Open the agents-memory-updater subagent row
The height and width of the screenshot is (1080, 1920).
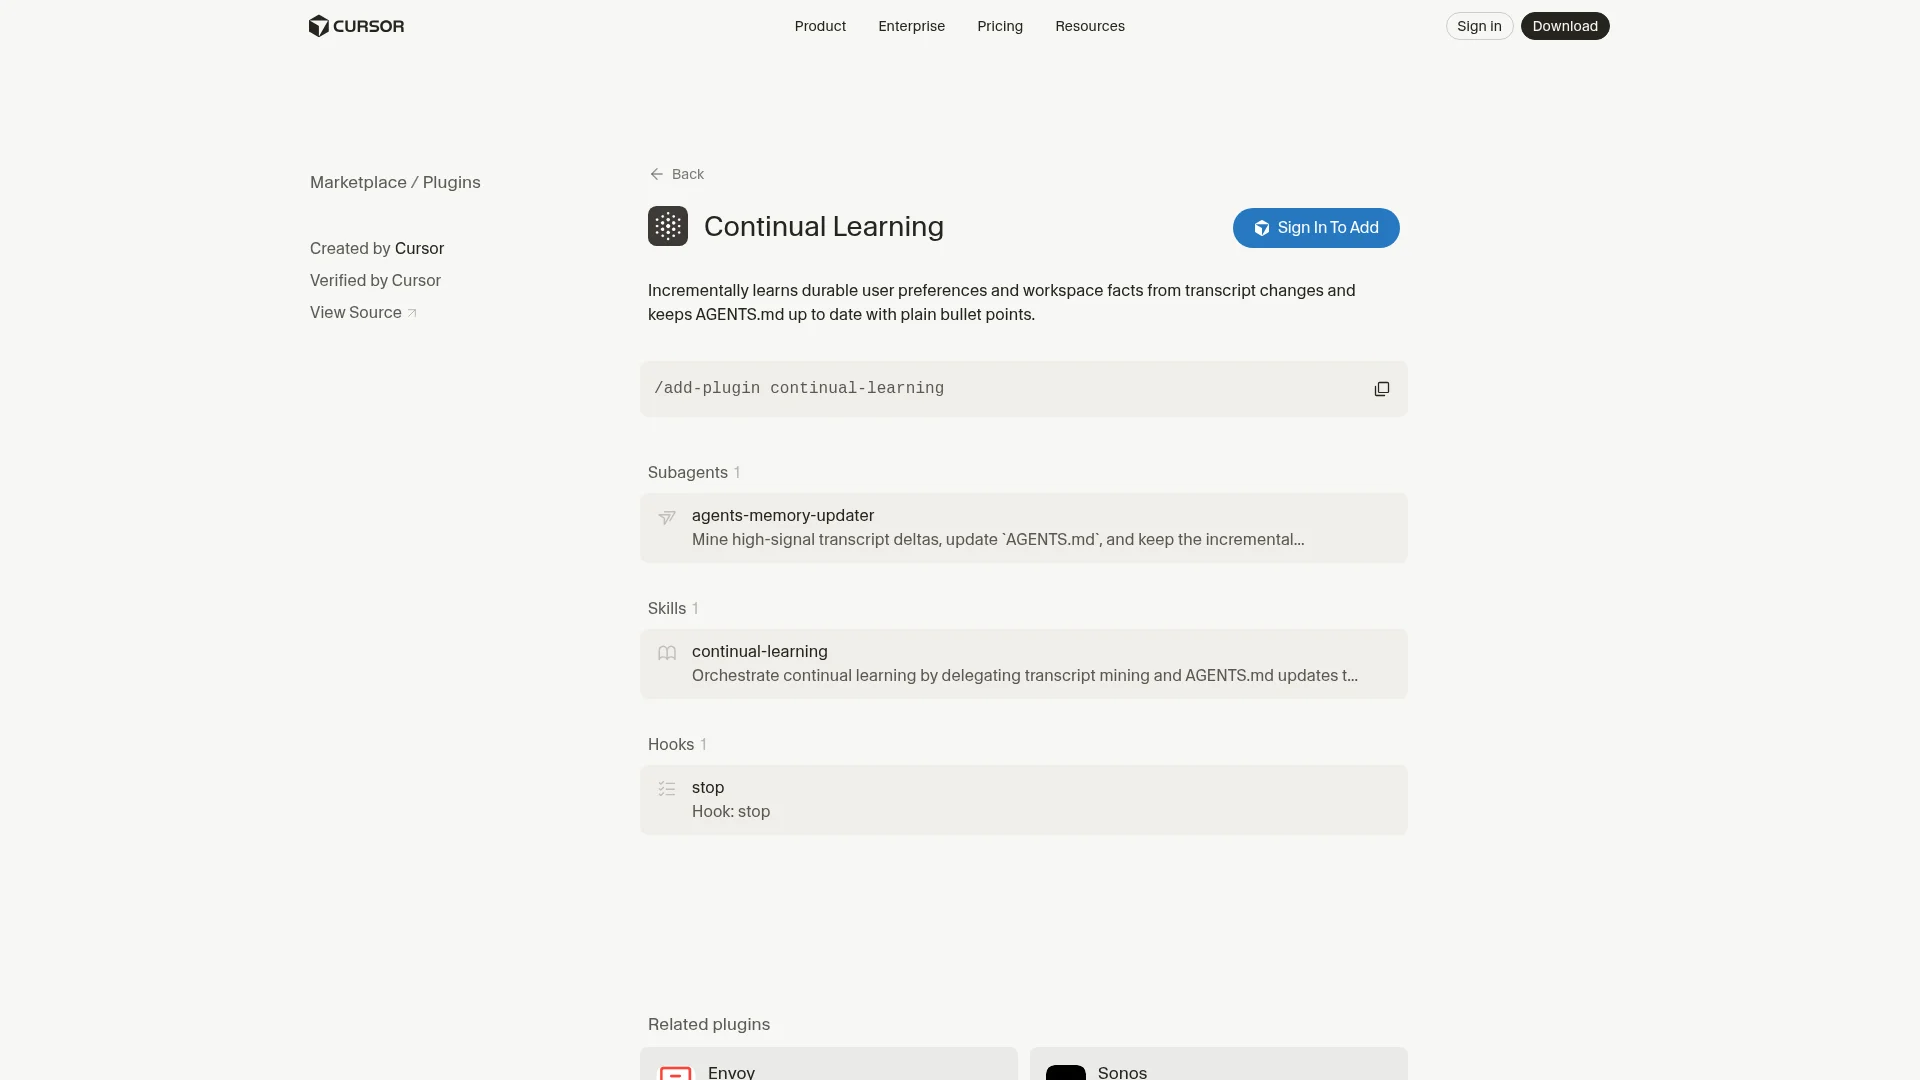[x=1023, y=528]
